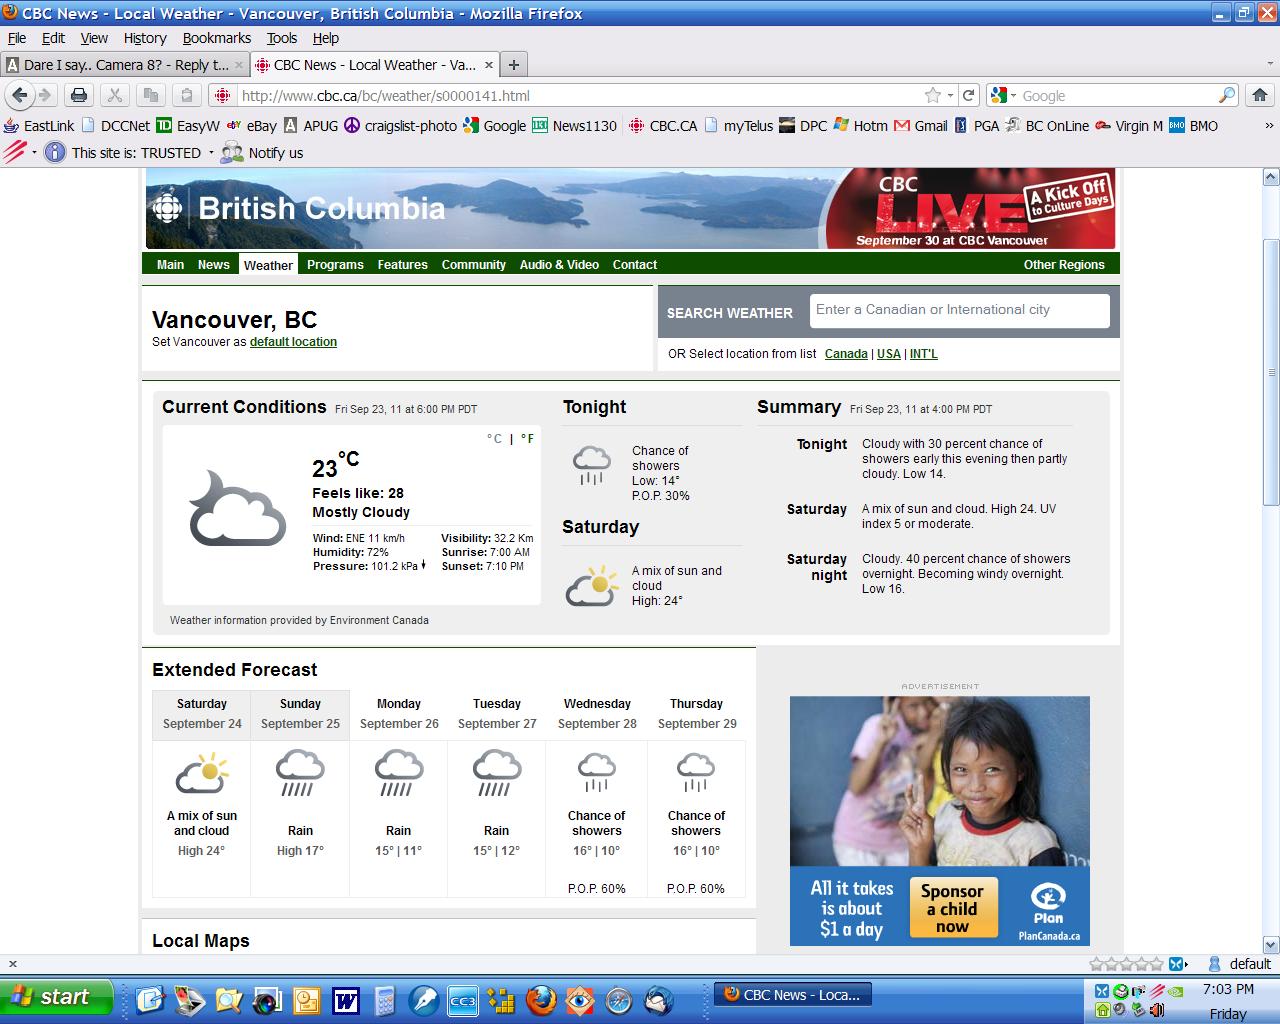1280x1024 pixels.
Task: Switch temperature units to °C
Action: click(x=494, y=439)
